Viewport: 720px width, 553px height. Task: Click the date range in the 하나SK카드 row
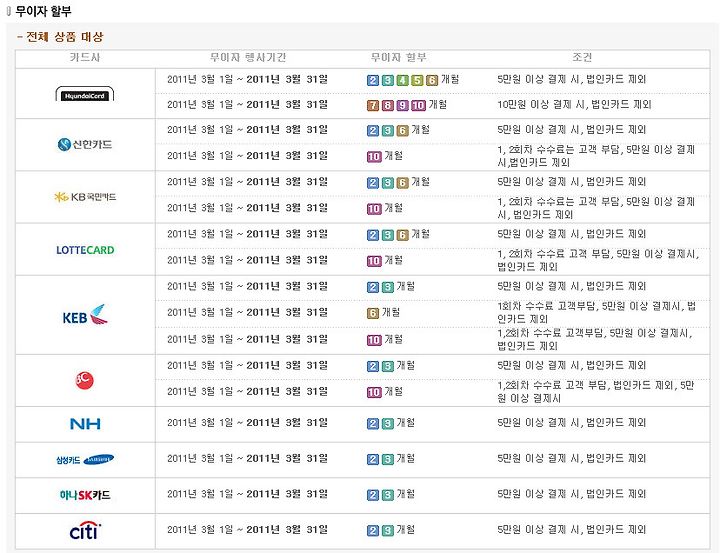coord(248,494)
